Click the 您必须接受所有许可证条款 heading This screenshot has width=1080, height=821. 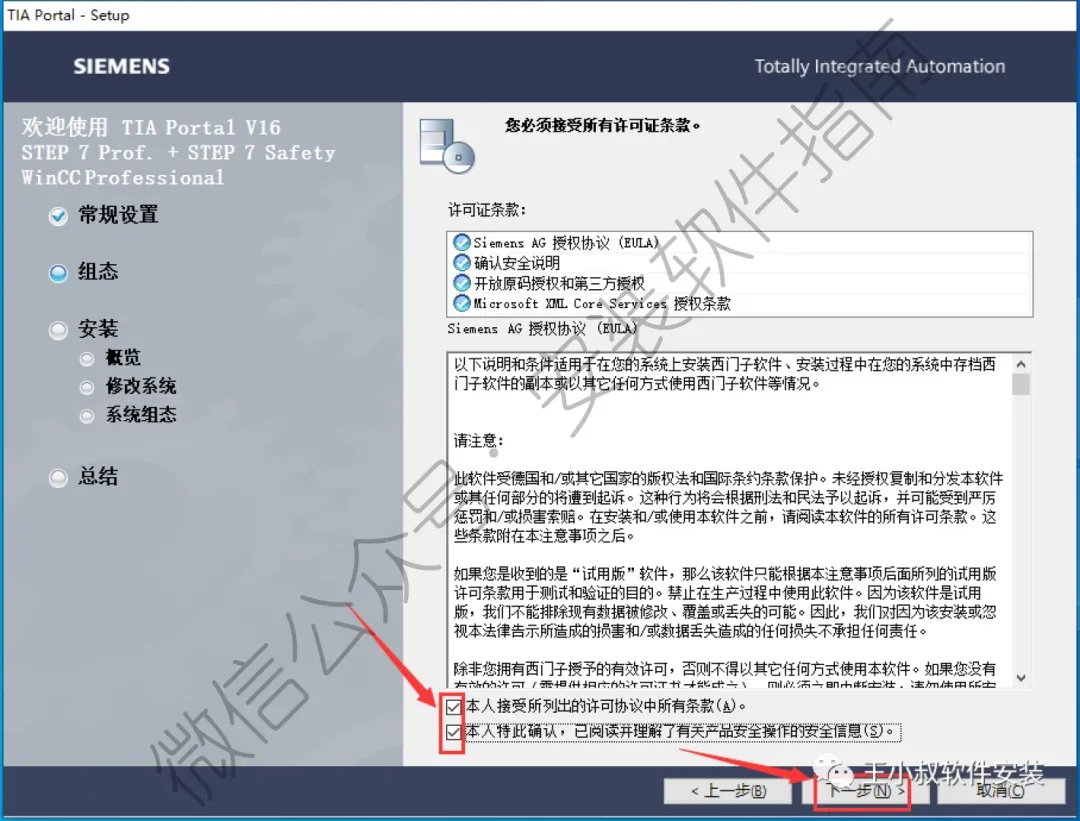tap(603, 125)
